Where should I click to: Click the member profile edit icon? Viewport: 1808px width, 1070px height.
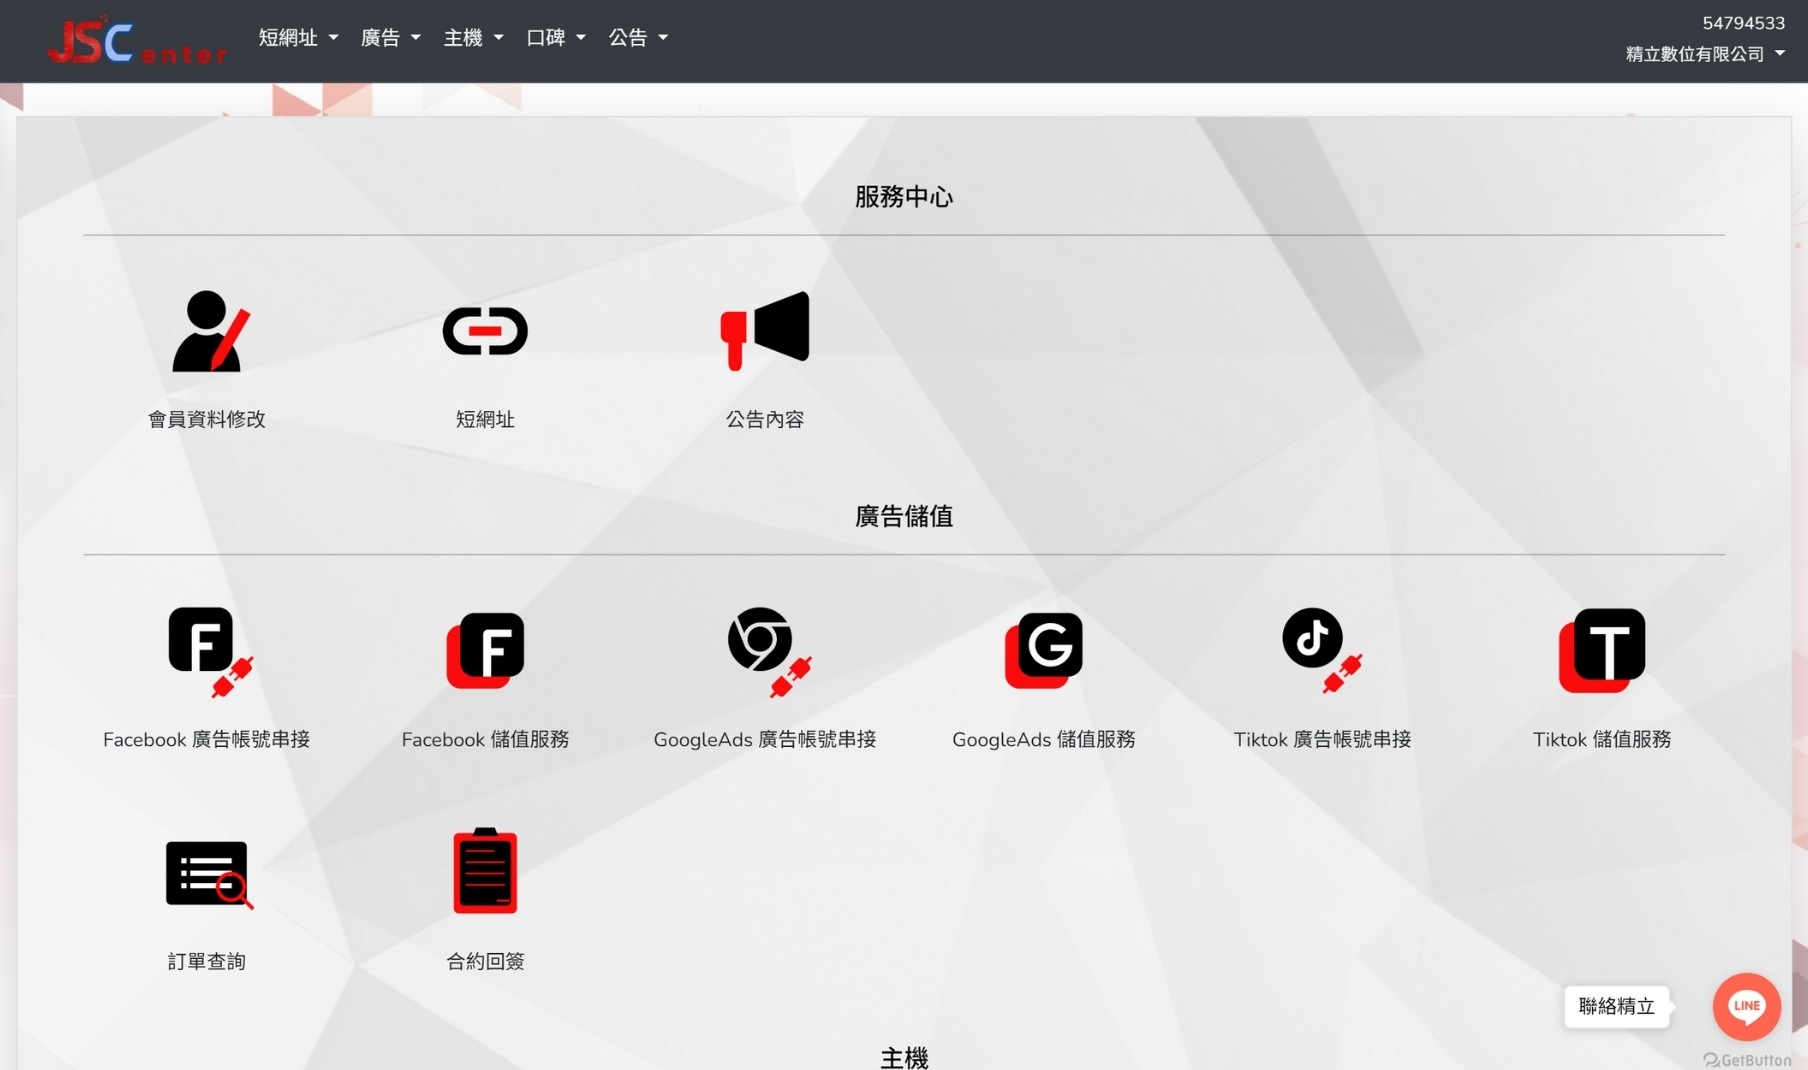click(x=208, y=332)
